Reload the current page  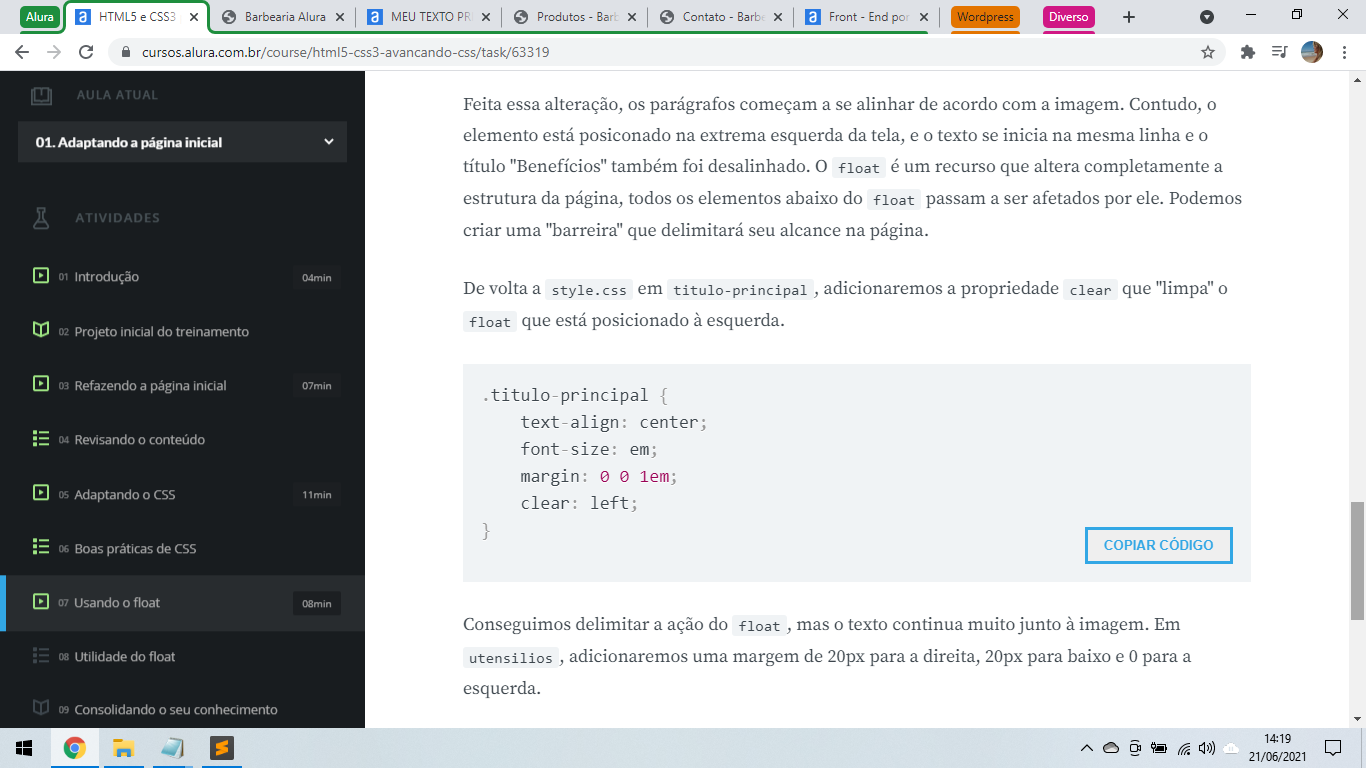[x=86, y=52]
